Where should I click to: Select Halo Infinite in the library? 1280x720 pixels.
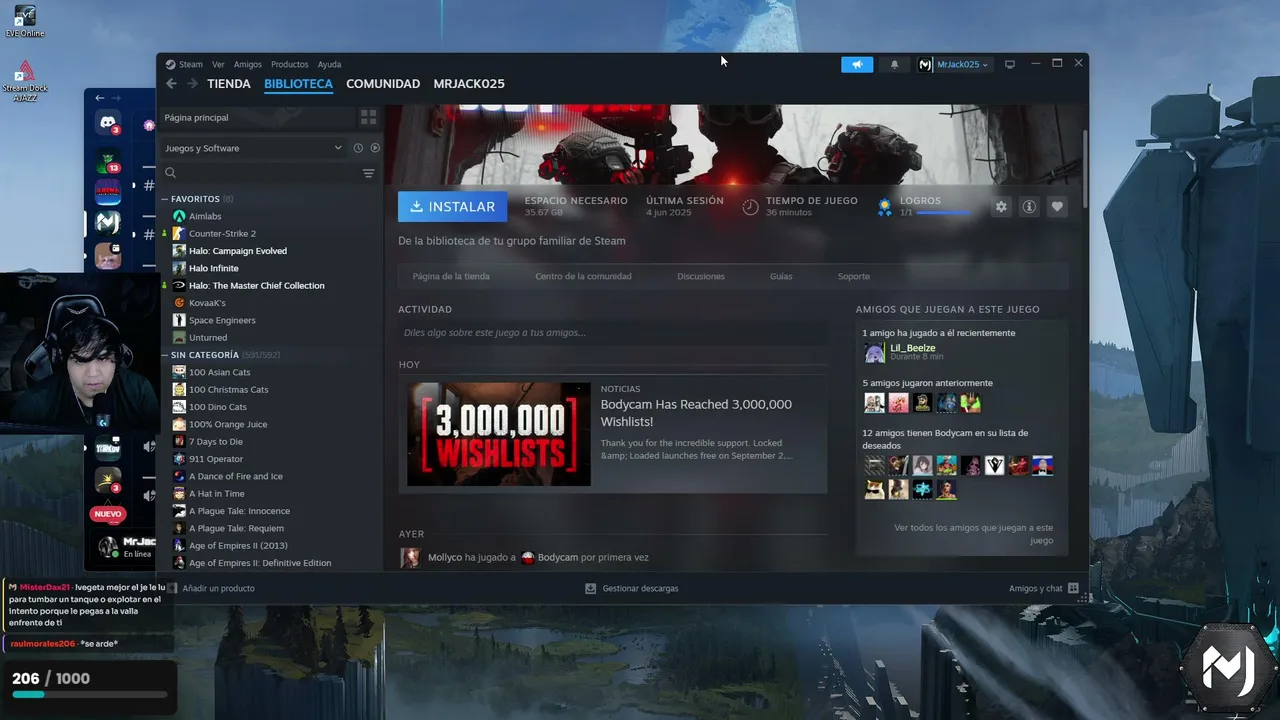(214, 268)
